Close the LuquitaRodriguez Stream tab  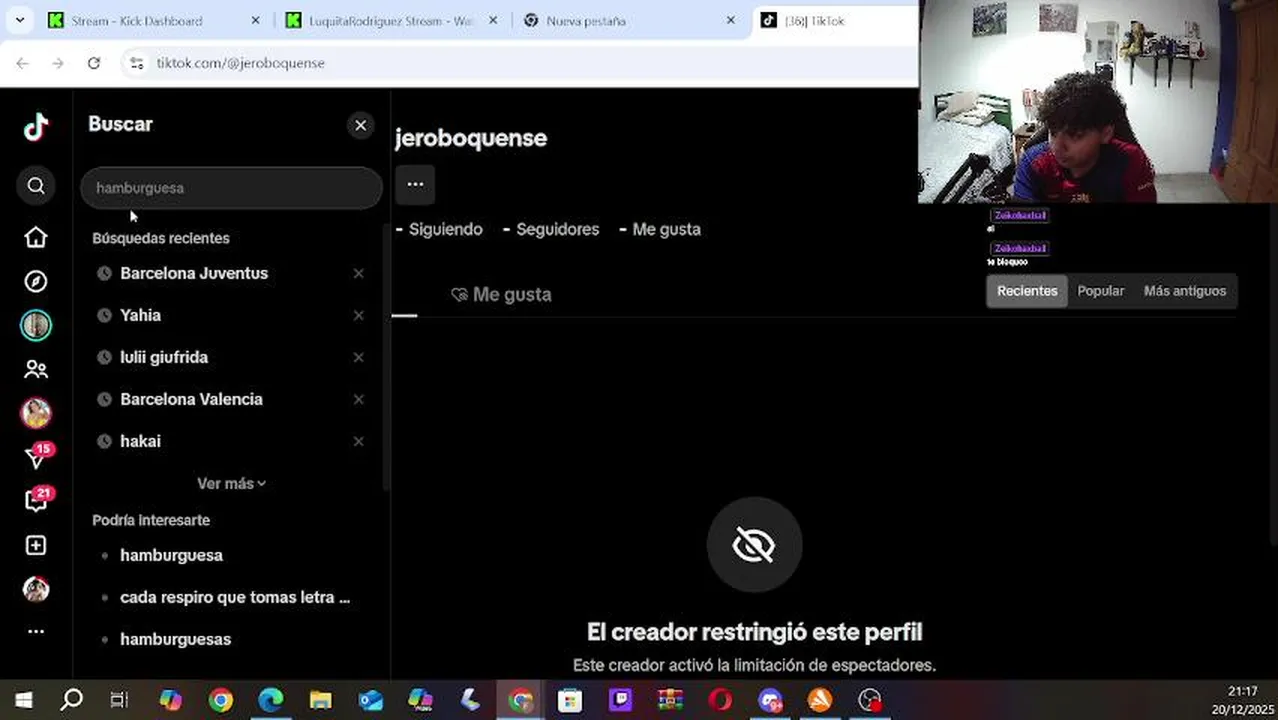493,20
